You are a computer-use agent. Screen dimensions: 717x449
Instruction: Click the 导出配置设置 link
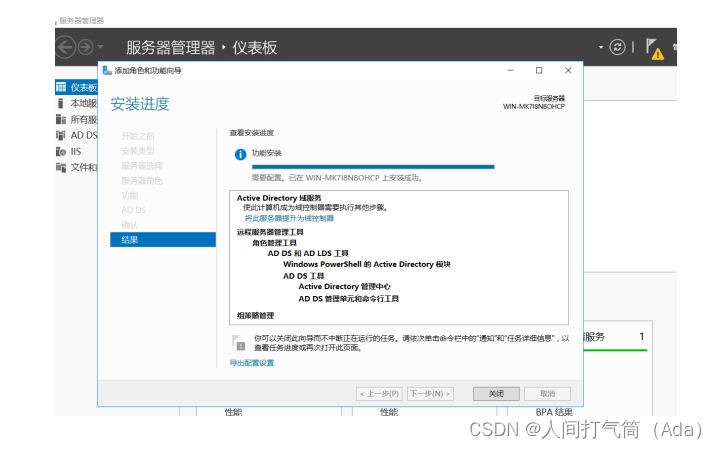[251, 363]
